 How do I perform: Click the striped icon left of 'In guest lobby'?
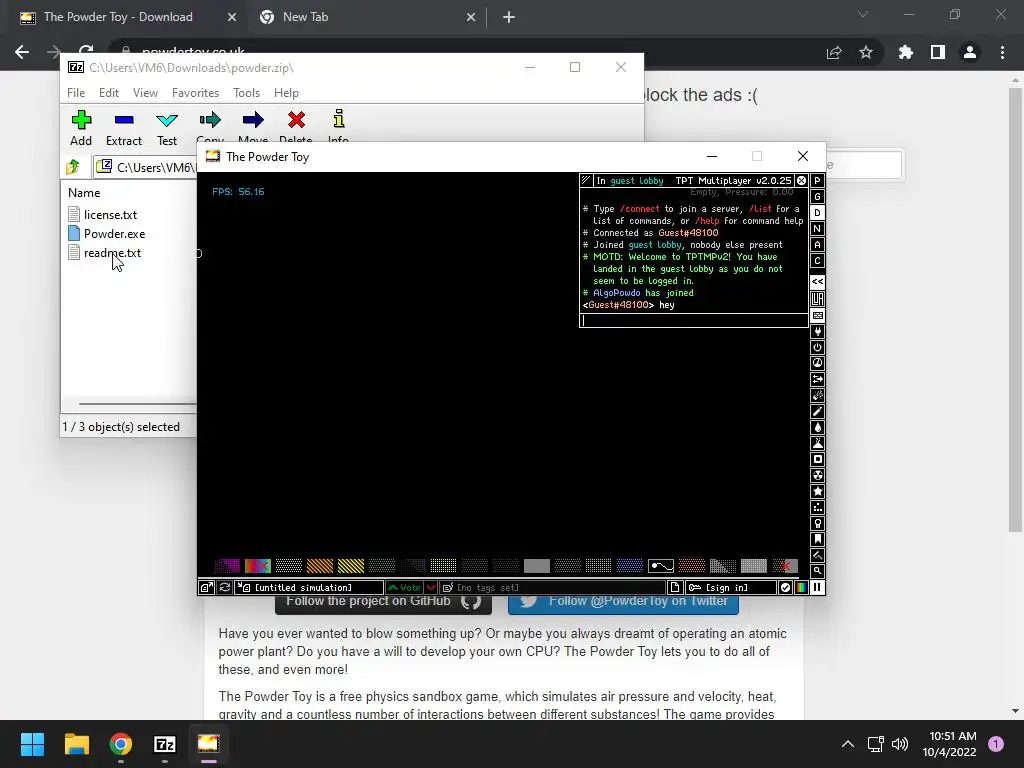pos(586,181)
